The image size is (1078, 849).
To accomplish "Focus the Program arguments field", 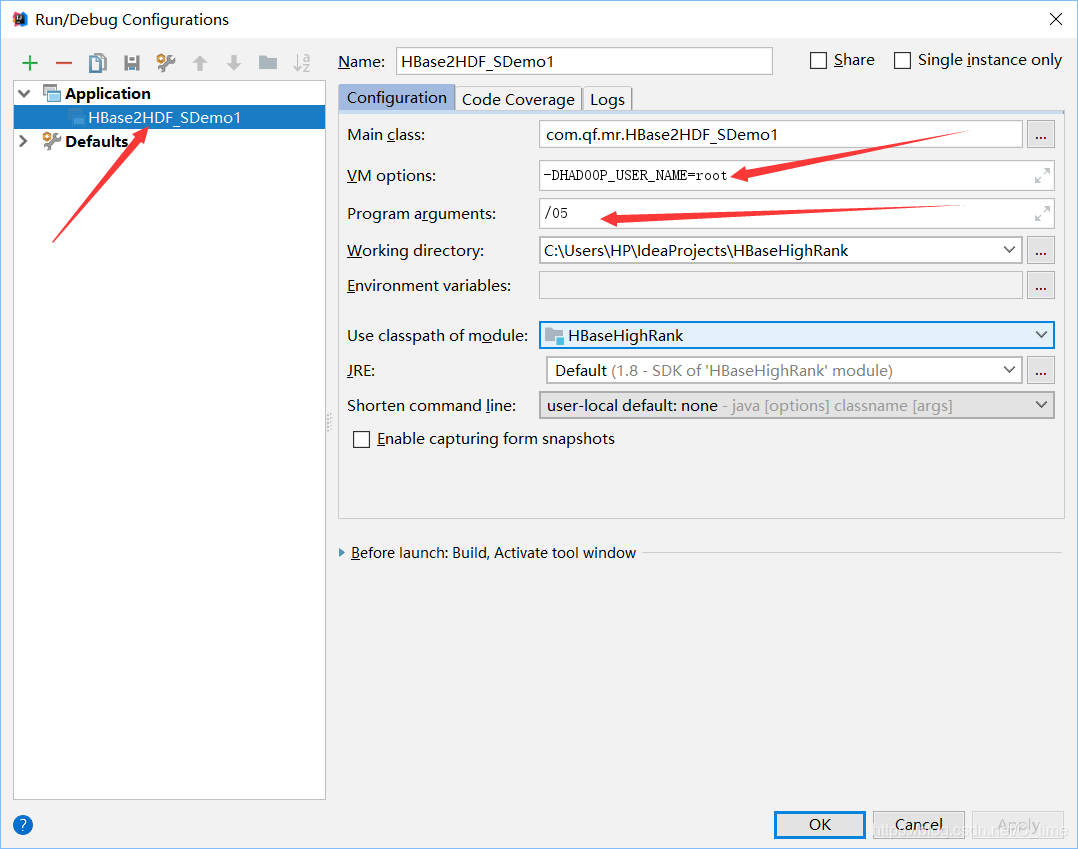I will point(796,214).
